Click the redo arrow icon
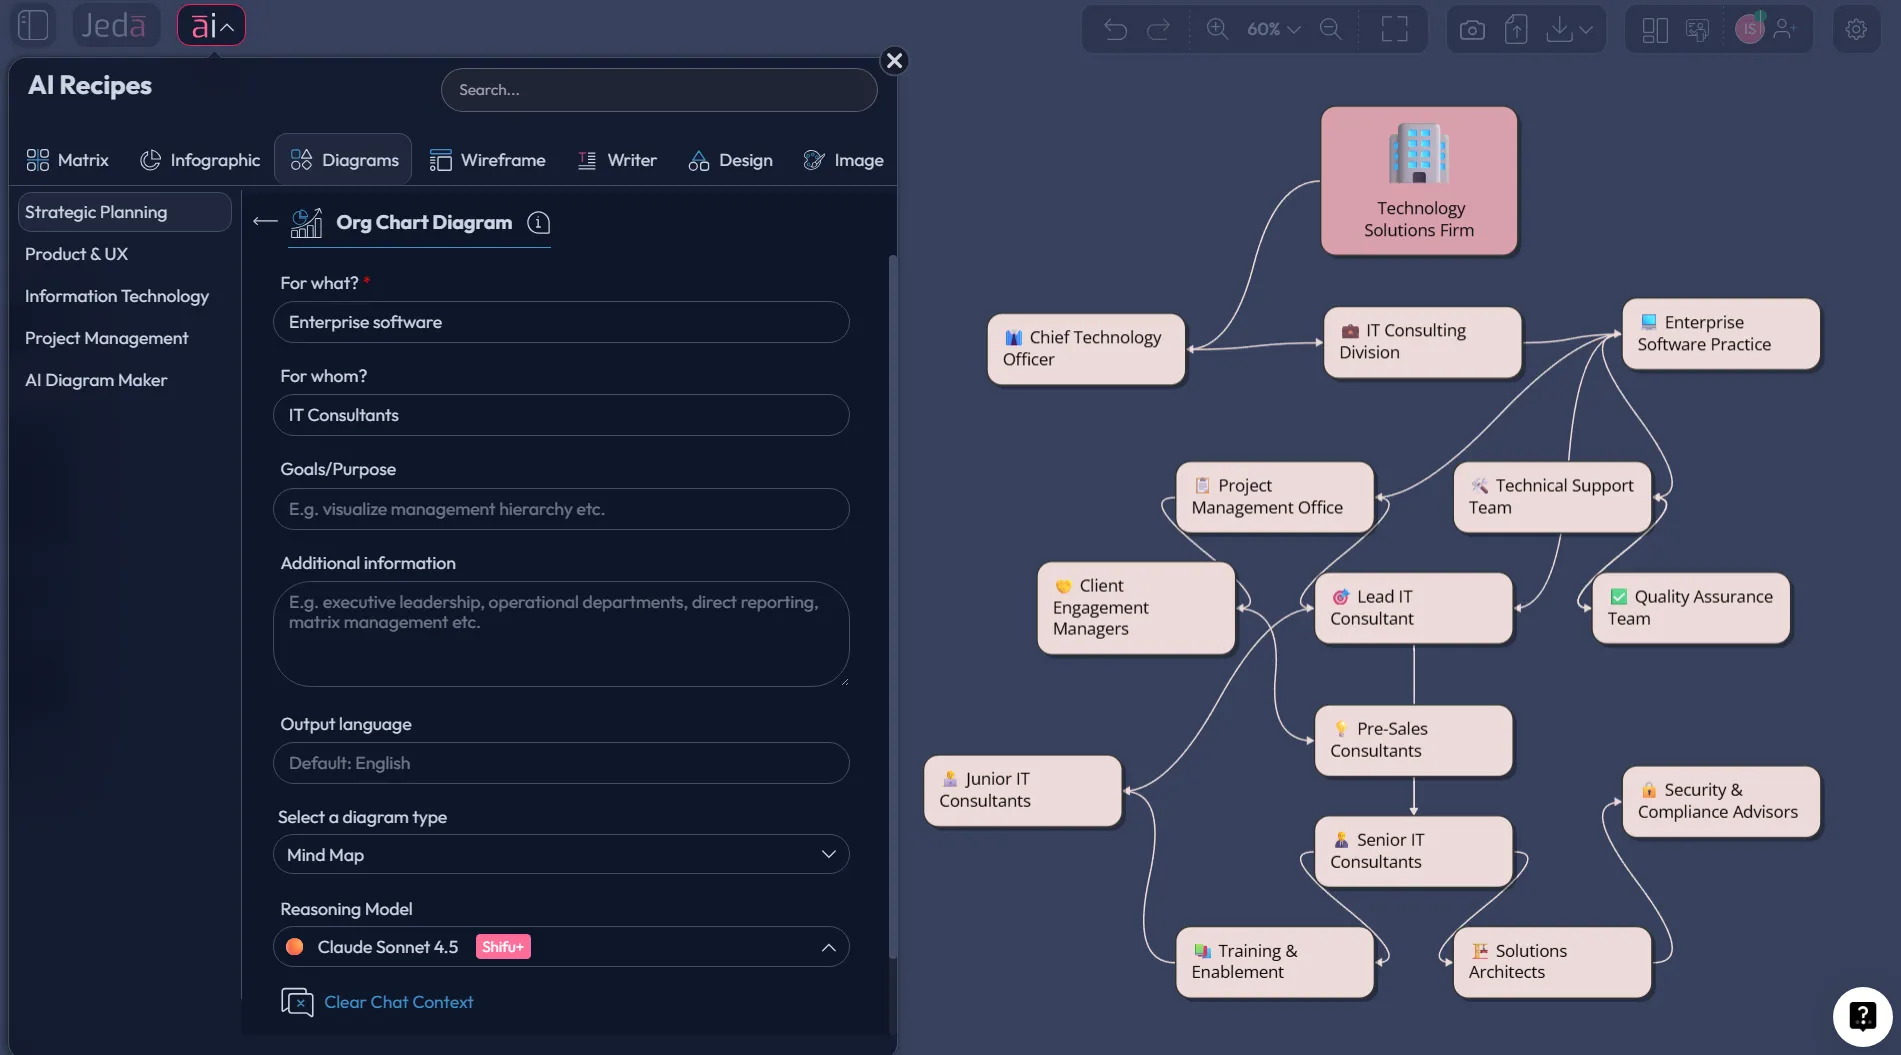1901x1055 pixels. (x=1159, y=29)
